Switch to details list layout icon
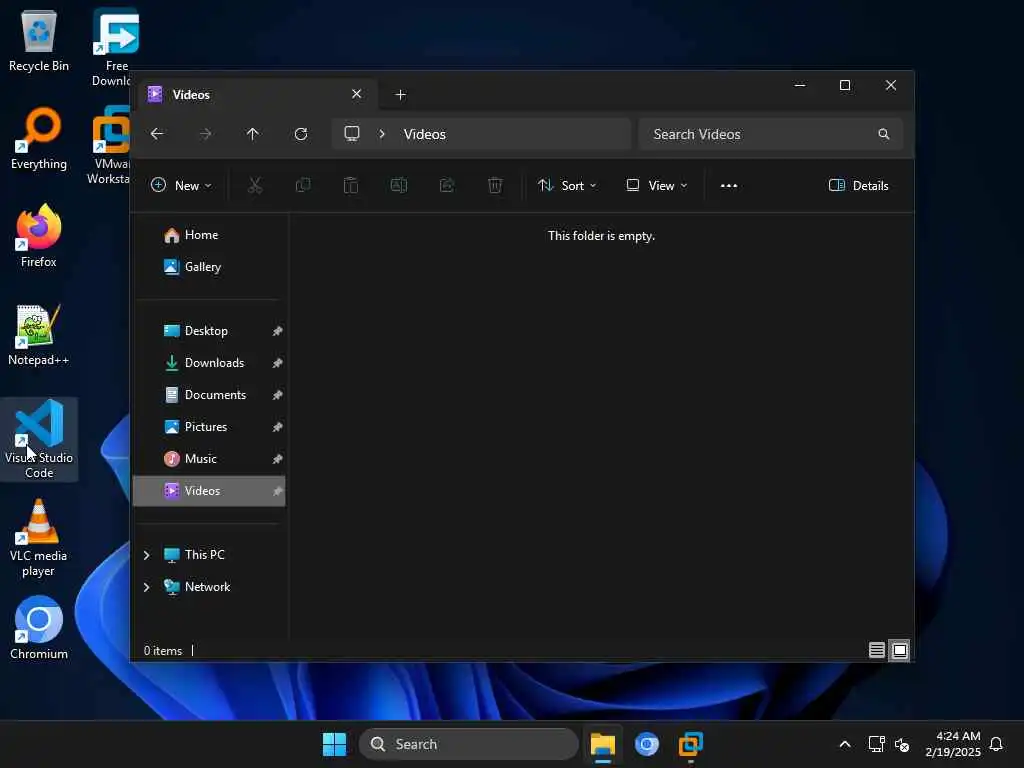This screenshot has width=1024, height=768. pos(876,650)
